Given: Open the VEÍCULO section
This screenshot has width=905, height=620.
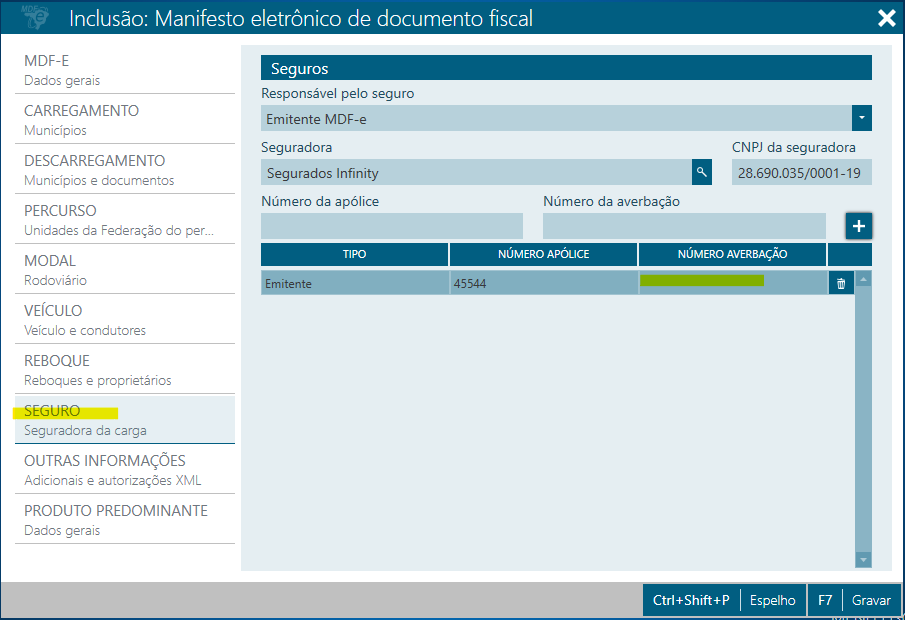Looking at the screenshot, I should [124, 320].
